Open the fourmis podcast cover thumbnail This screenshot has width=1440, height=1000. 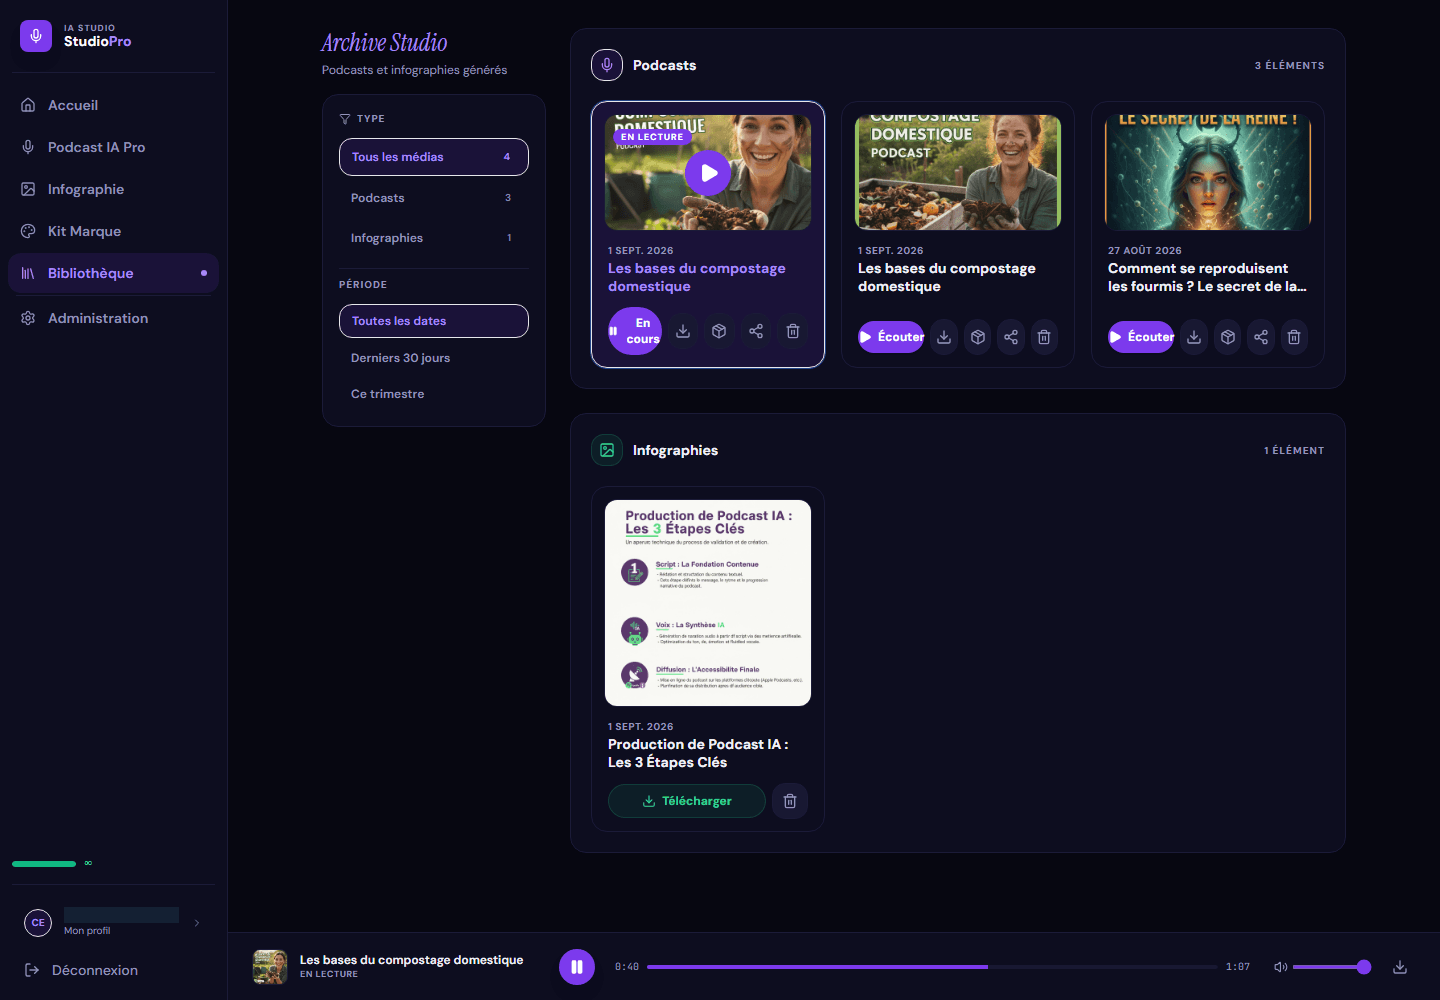tap(1208, 172)
